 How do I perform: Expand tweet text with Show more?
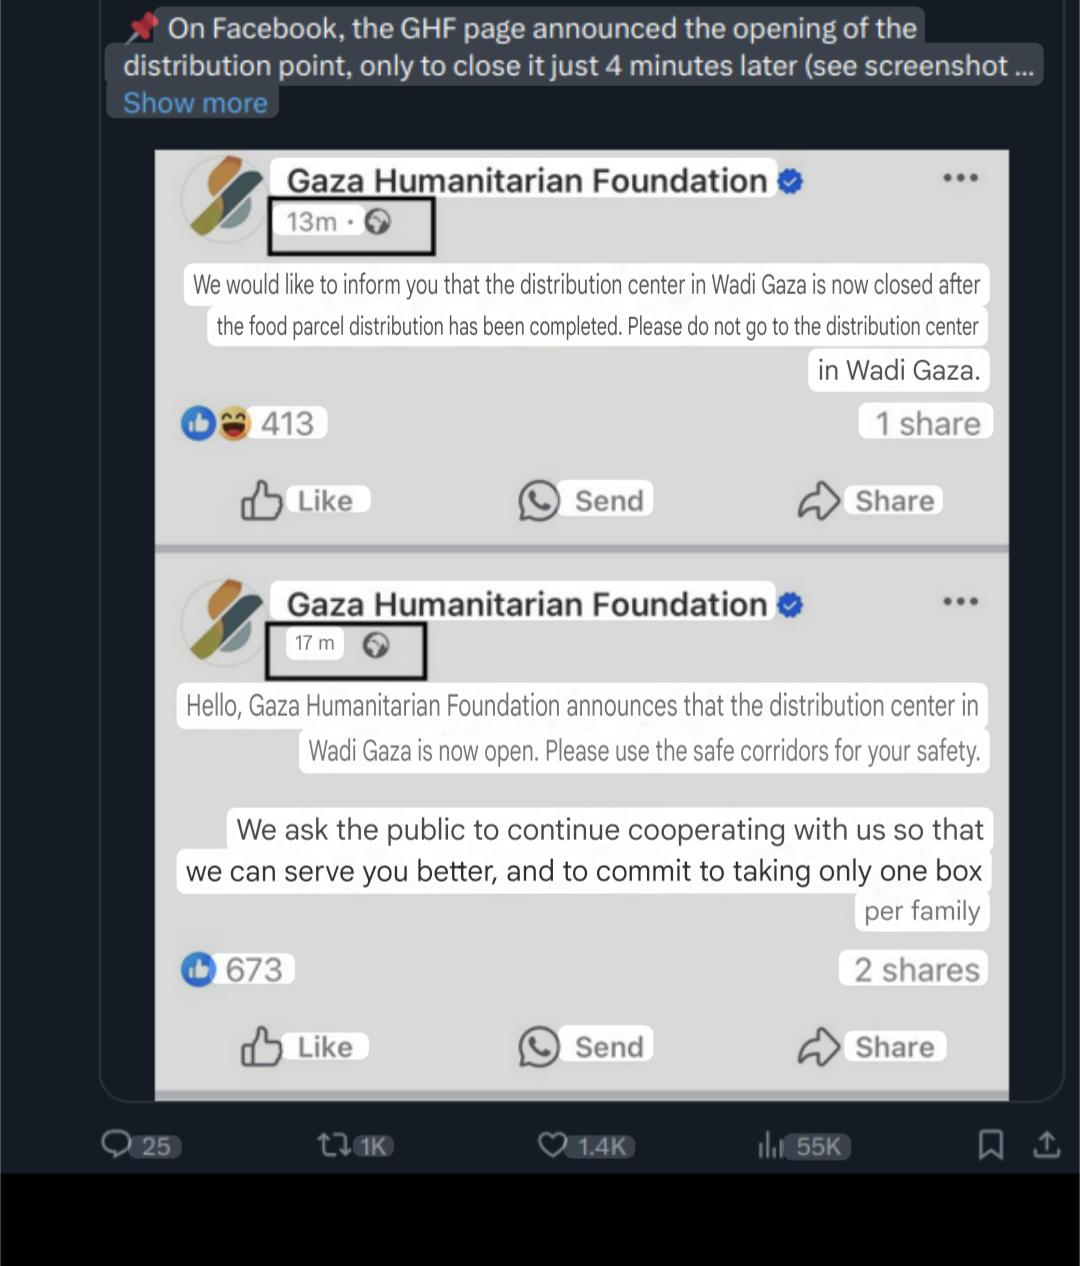(196, 103)
